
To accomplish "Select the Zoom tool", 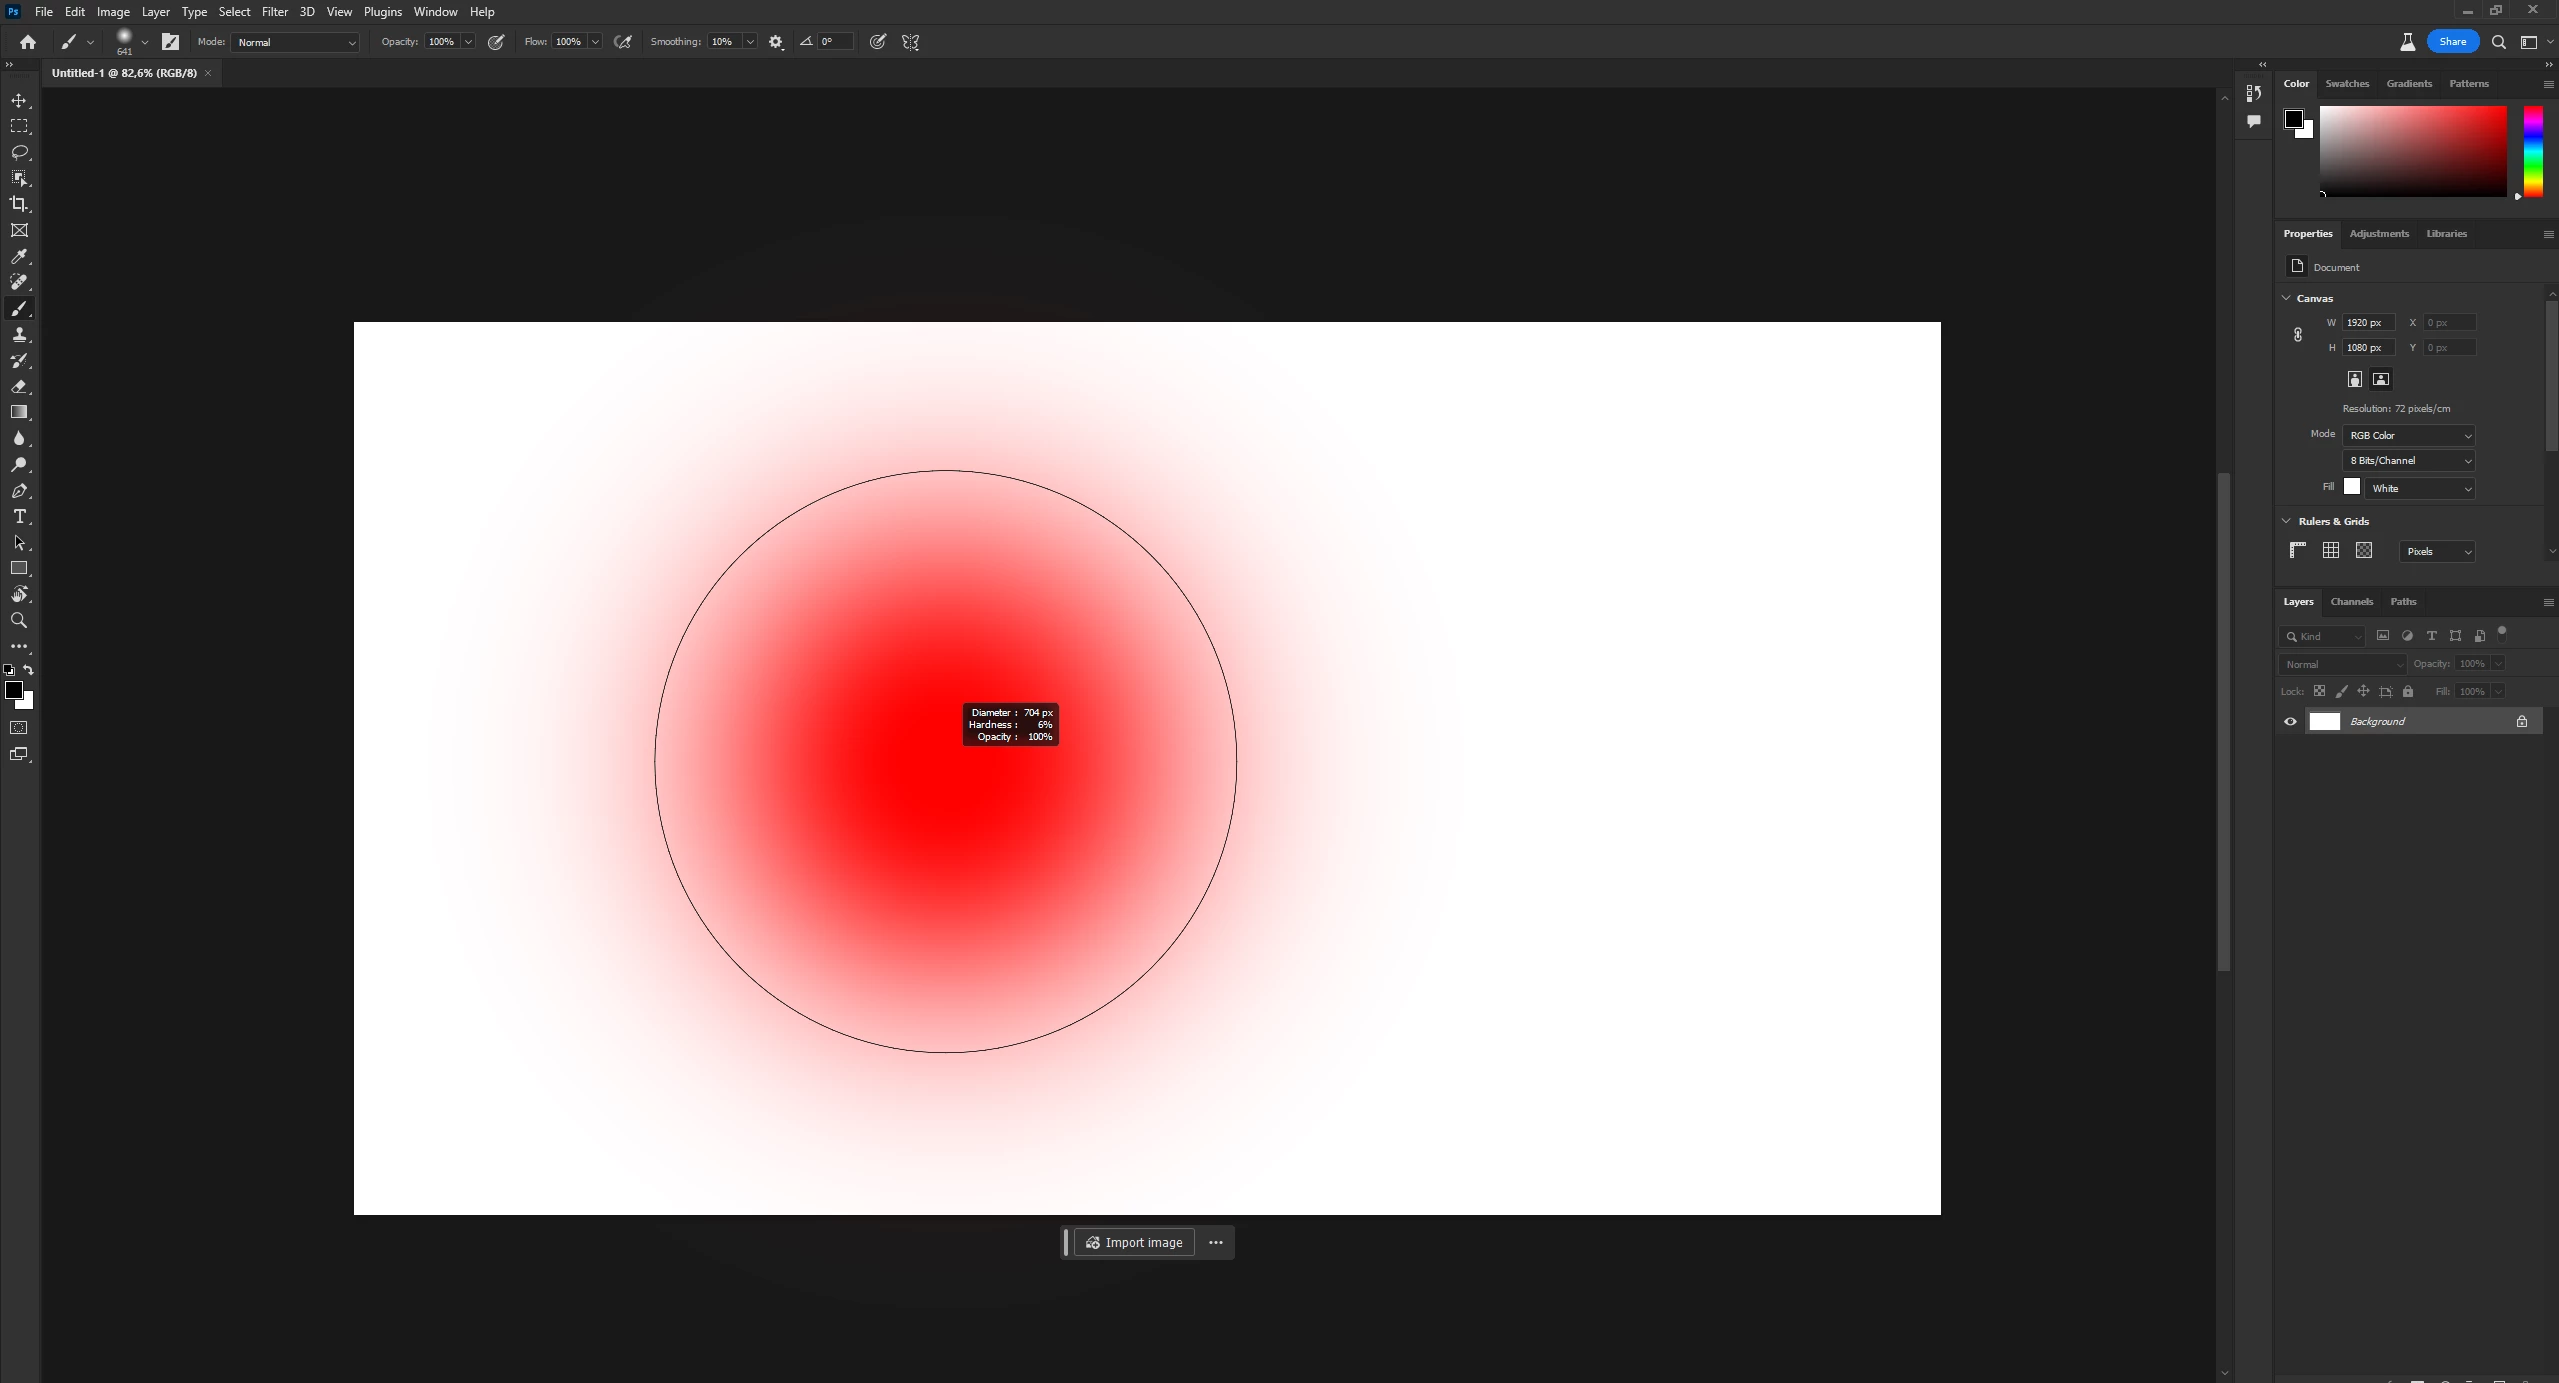I will 19,621.
